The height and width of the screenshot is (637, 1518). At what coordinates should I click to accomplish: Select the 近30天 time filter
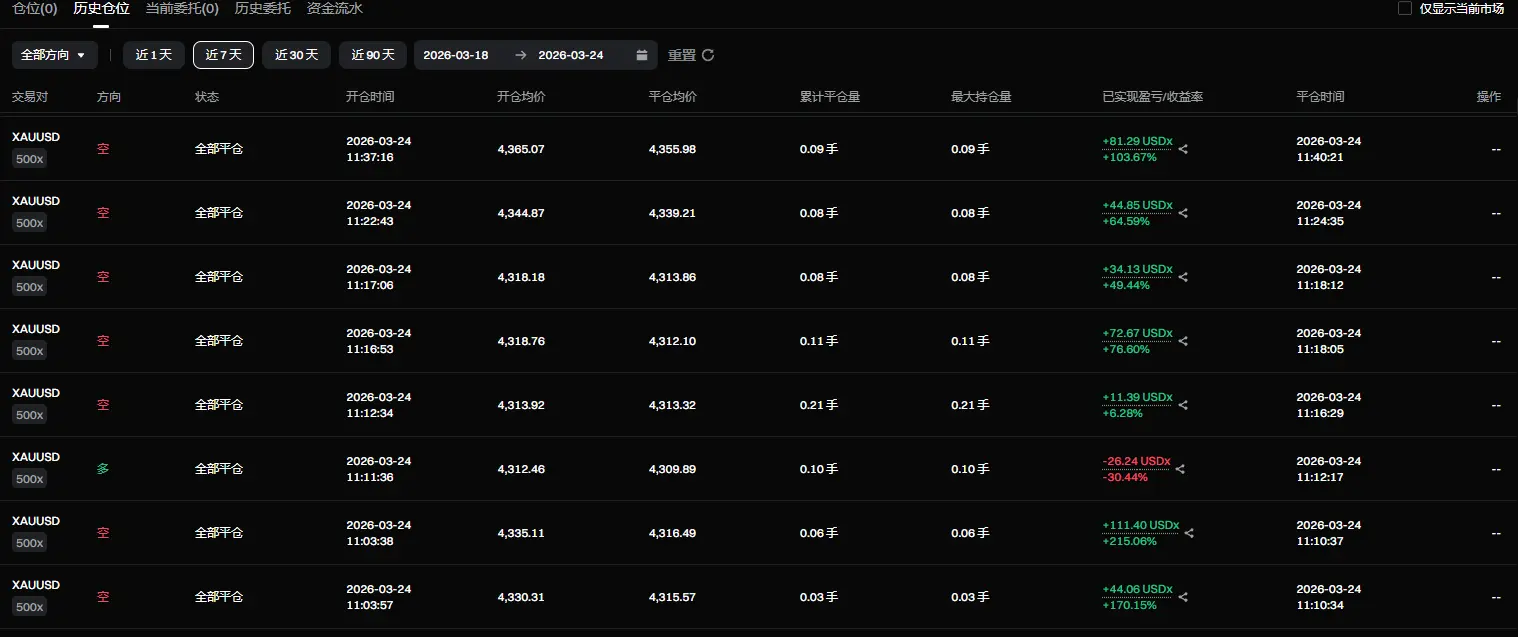click(296, 55)
